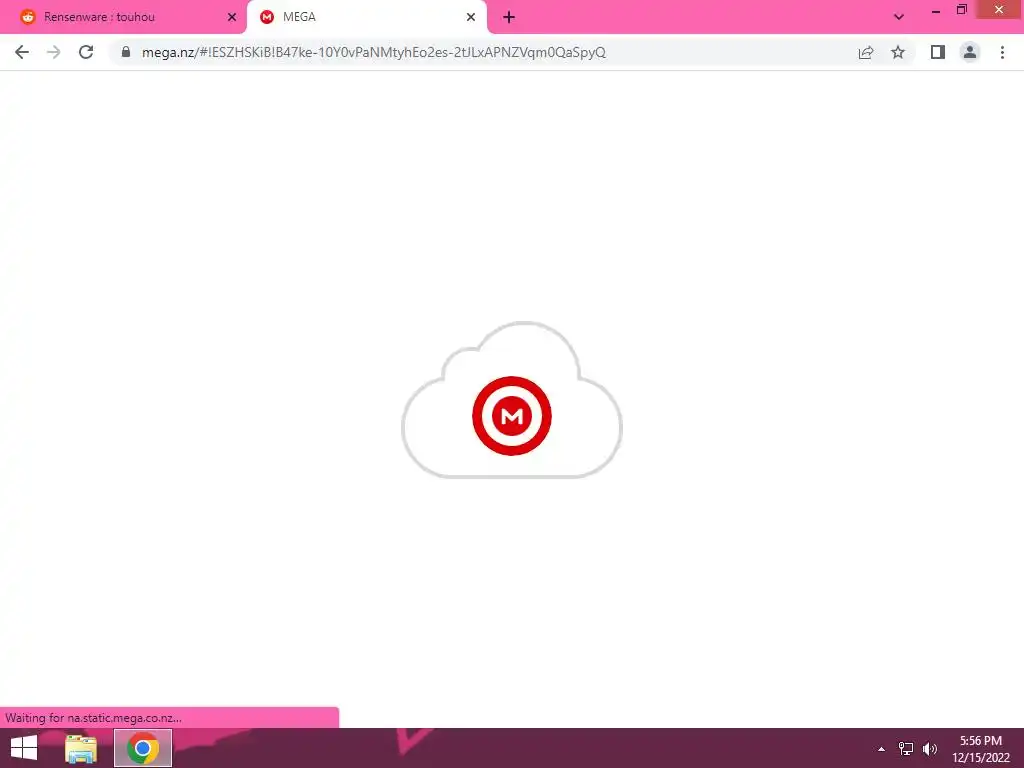This screenshot has height=768, width=1024.
Task: Bookmark this tab with the star
Action: 898,52
